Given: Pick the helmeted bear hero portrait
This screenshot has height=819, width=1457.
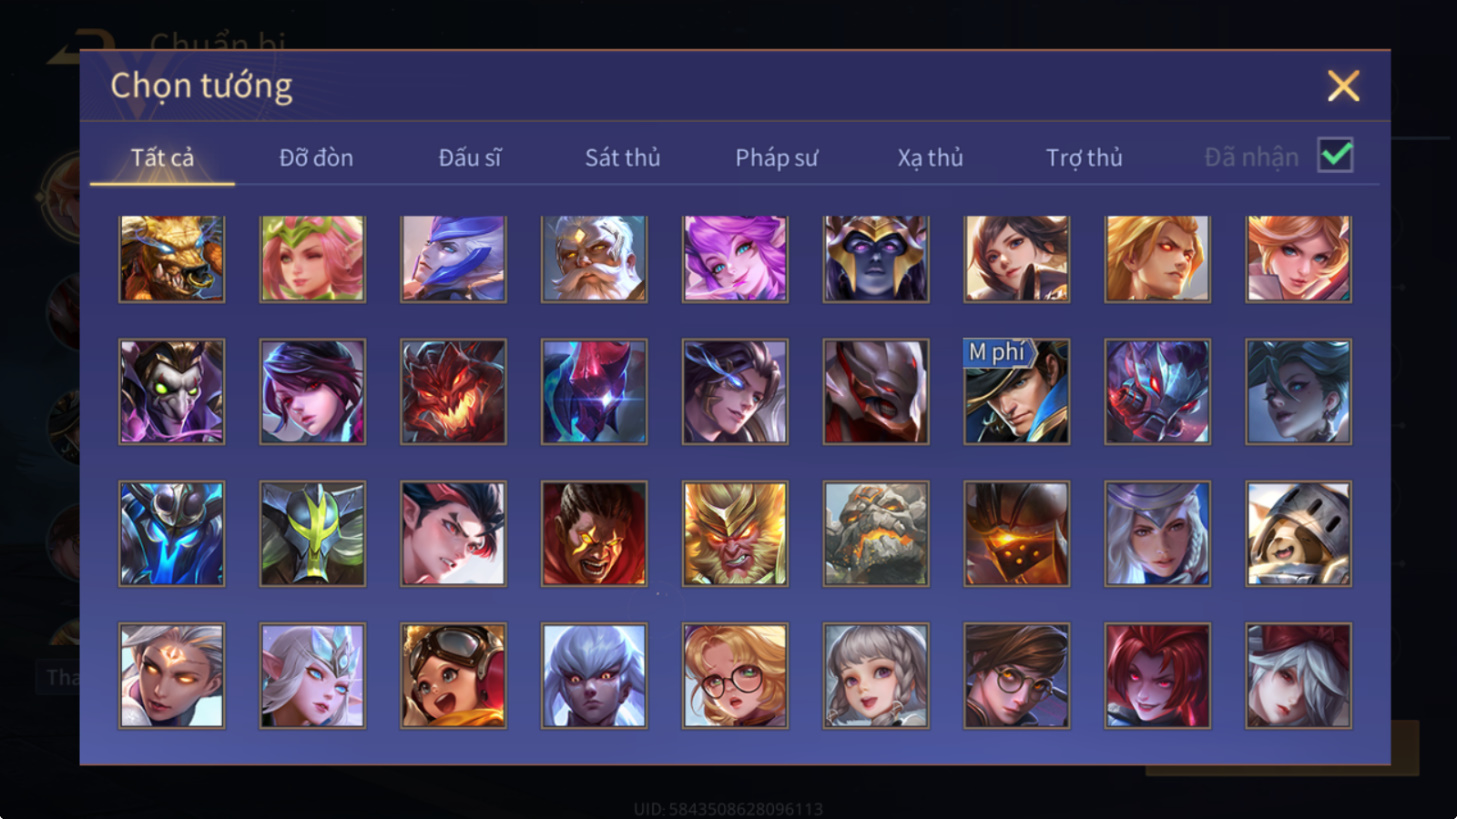Looking at the screenshot, I should pyautogui.click(x=1299, y=533).
